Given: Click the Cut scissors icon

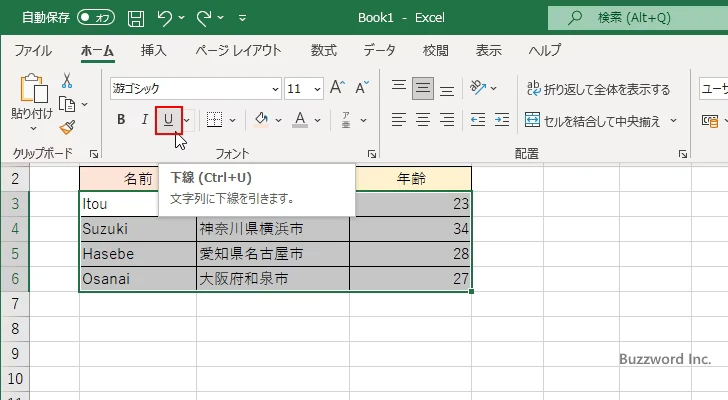Looking at the screenshot, I should 67,81.
